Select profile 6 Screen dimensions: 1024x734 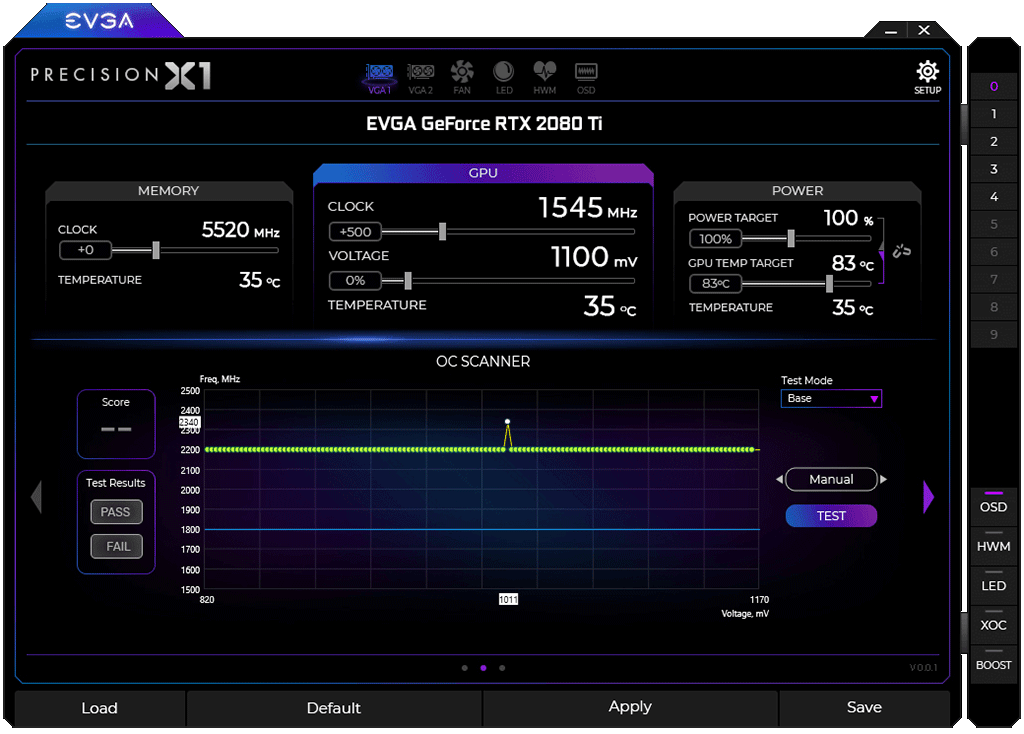[x=993, y=251]
